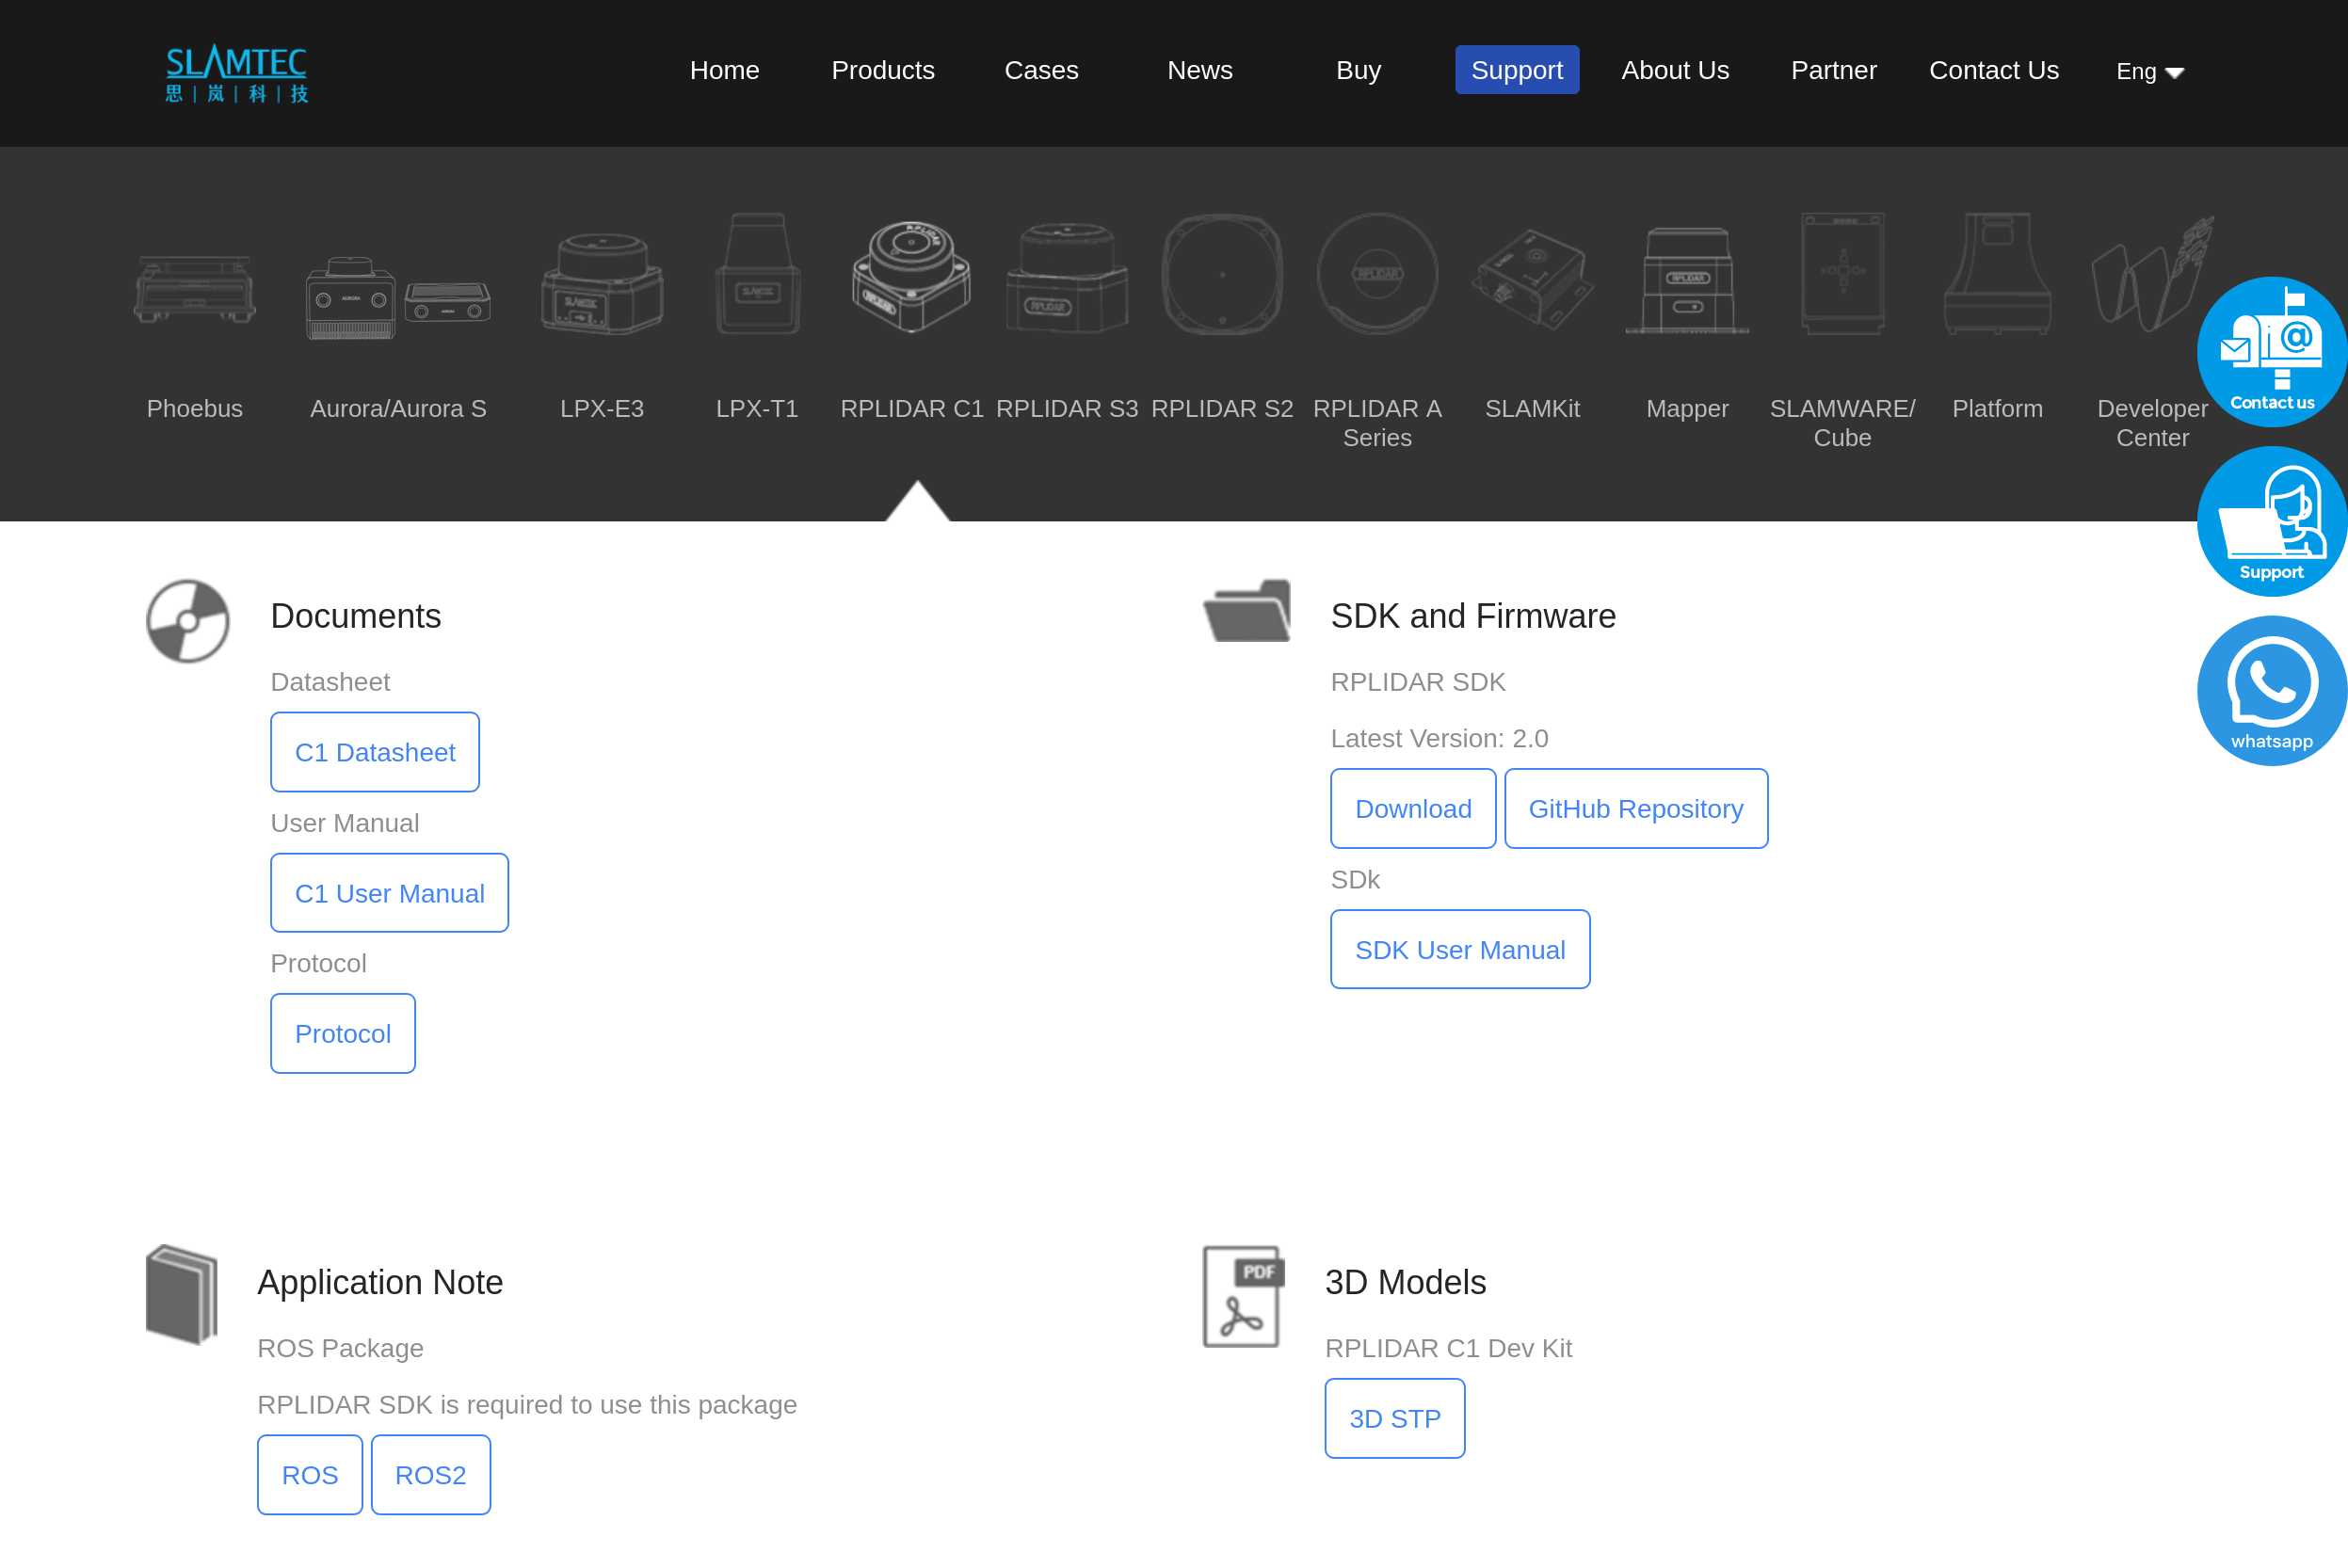Click the floating Support agent icon
The width and height of the screenshot is (2348, 1568).
click(2271, 521)
